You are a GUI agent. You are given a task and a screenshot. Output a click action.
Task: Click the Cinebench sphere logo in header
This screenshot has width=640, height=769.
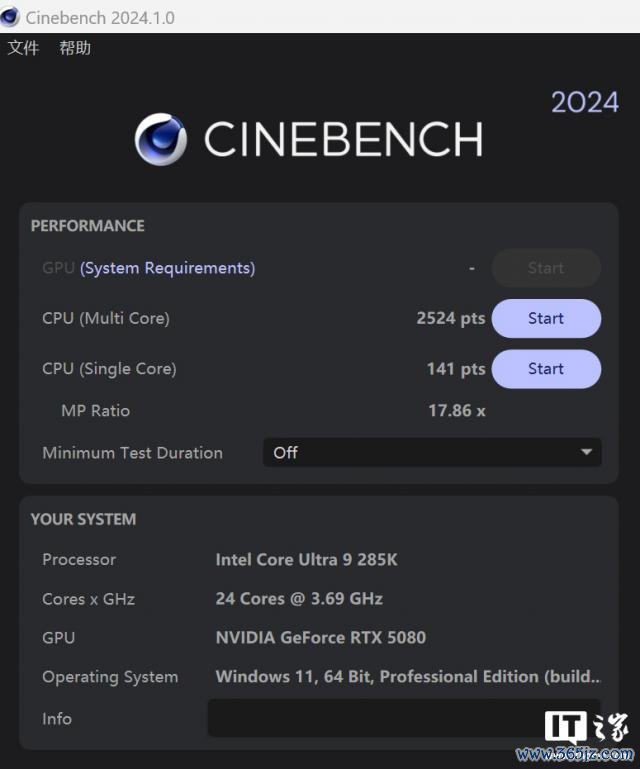(161, 139)
